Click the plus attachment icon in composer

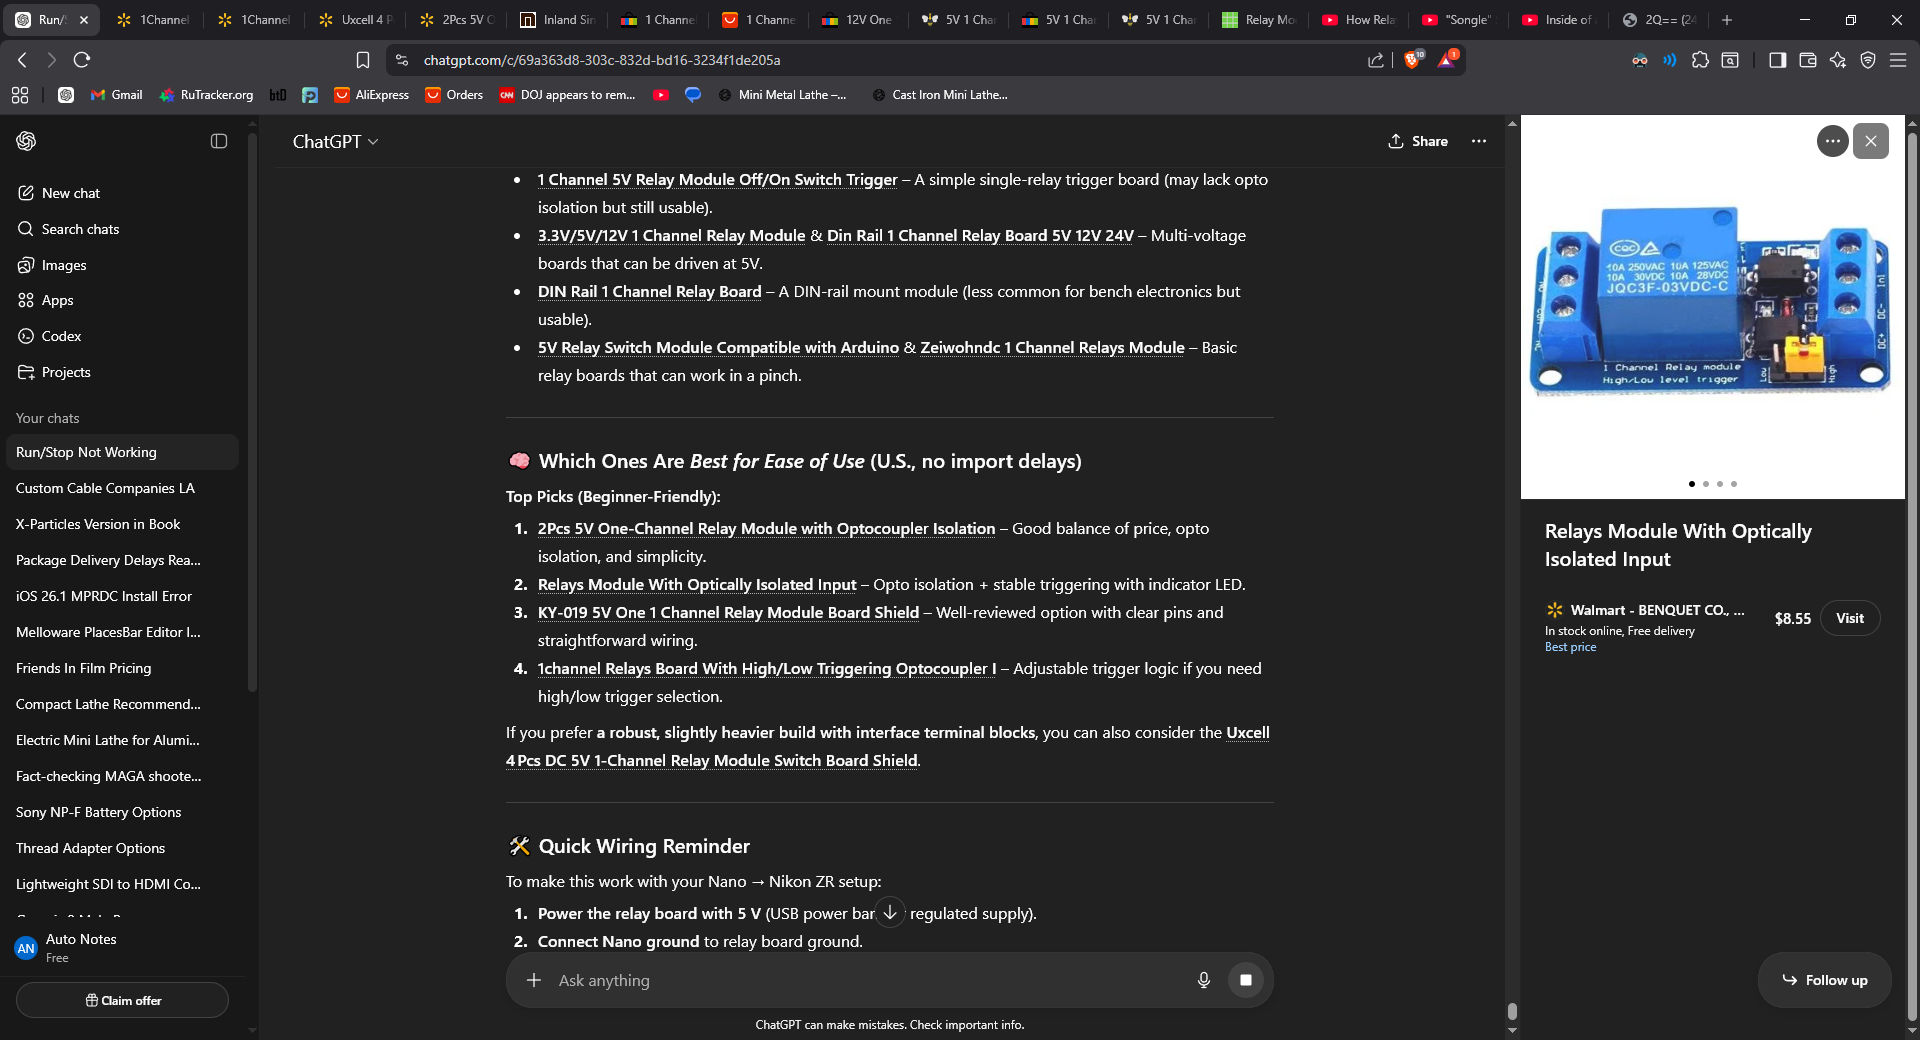point(534,980)
